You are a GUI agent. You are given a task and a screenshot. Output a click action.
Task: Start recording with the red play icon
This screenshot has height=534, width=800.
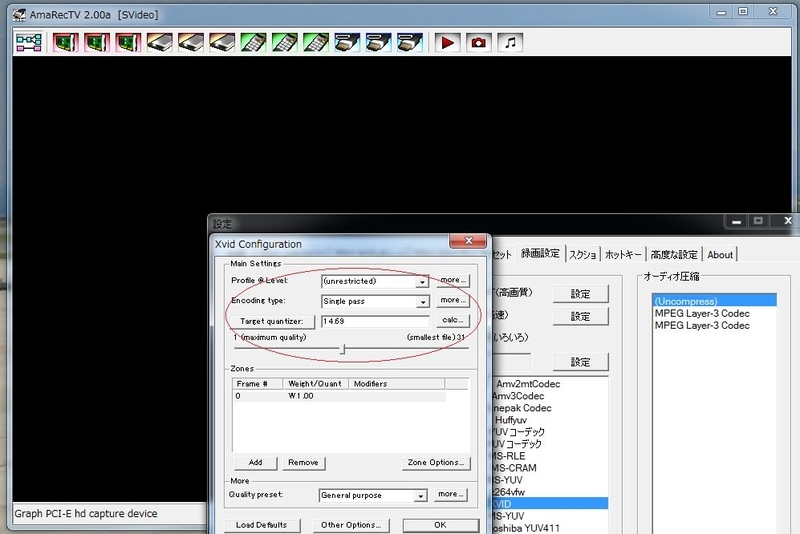coord(447,42)
